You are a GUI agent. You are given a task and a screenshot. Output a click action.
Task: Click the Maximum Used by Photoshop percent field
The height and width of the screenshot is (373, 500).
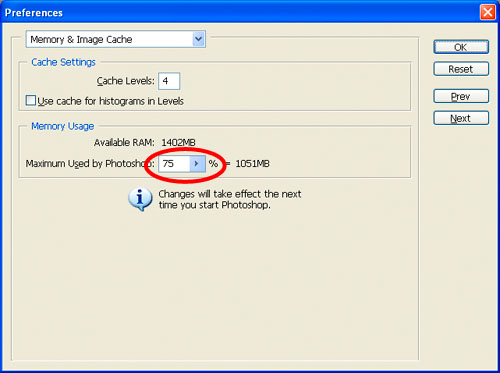pos(174,164)
